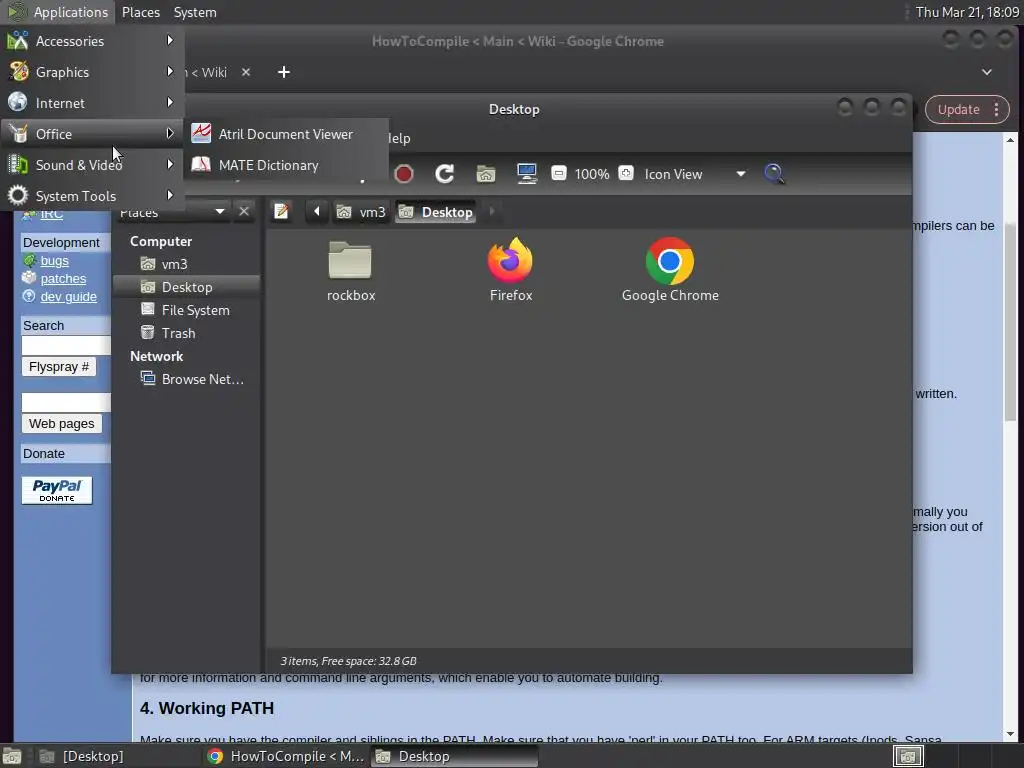
Task: Select File System in the sidebar
Action: 186,310
